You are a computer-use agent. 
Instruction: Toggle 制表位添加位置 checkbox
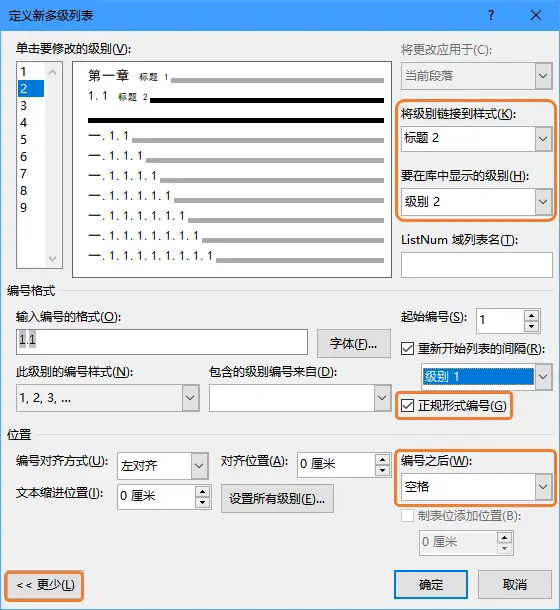[407, 516]
